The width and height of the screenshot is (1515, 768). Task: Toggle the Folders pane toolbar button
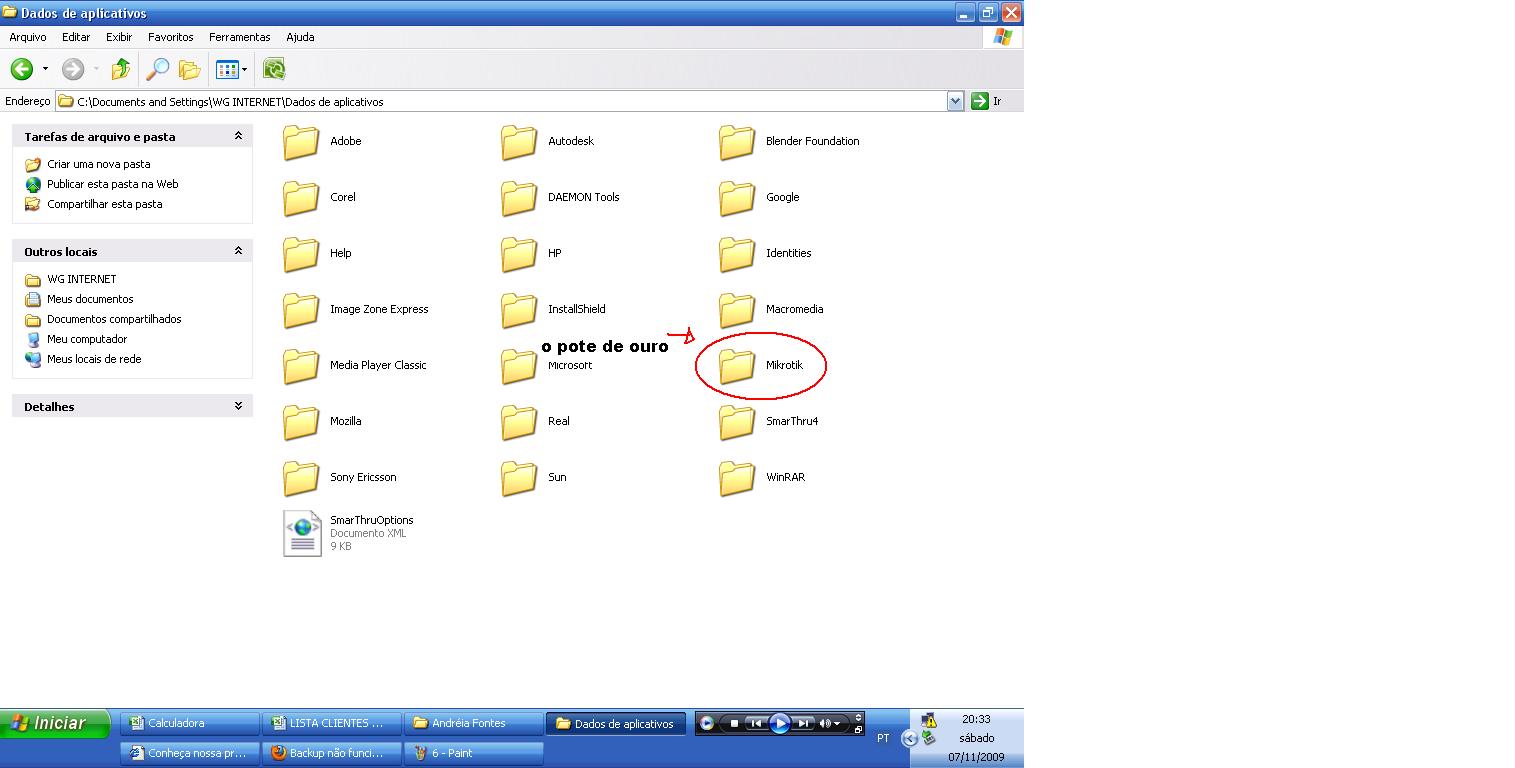coord(189,69)
